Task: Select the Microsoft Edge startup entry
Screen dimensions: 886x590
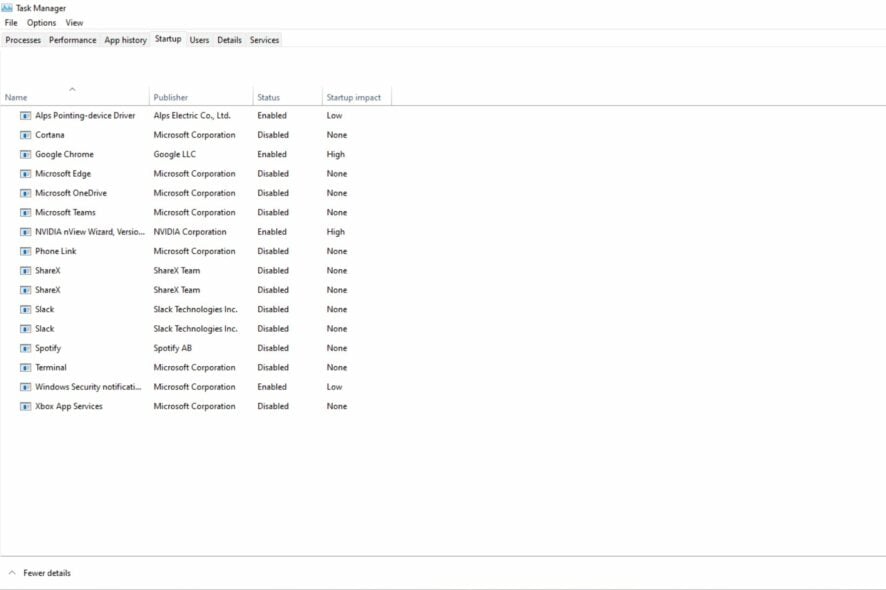Action: coord(63,174)
